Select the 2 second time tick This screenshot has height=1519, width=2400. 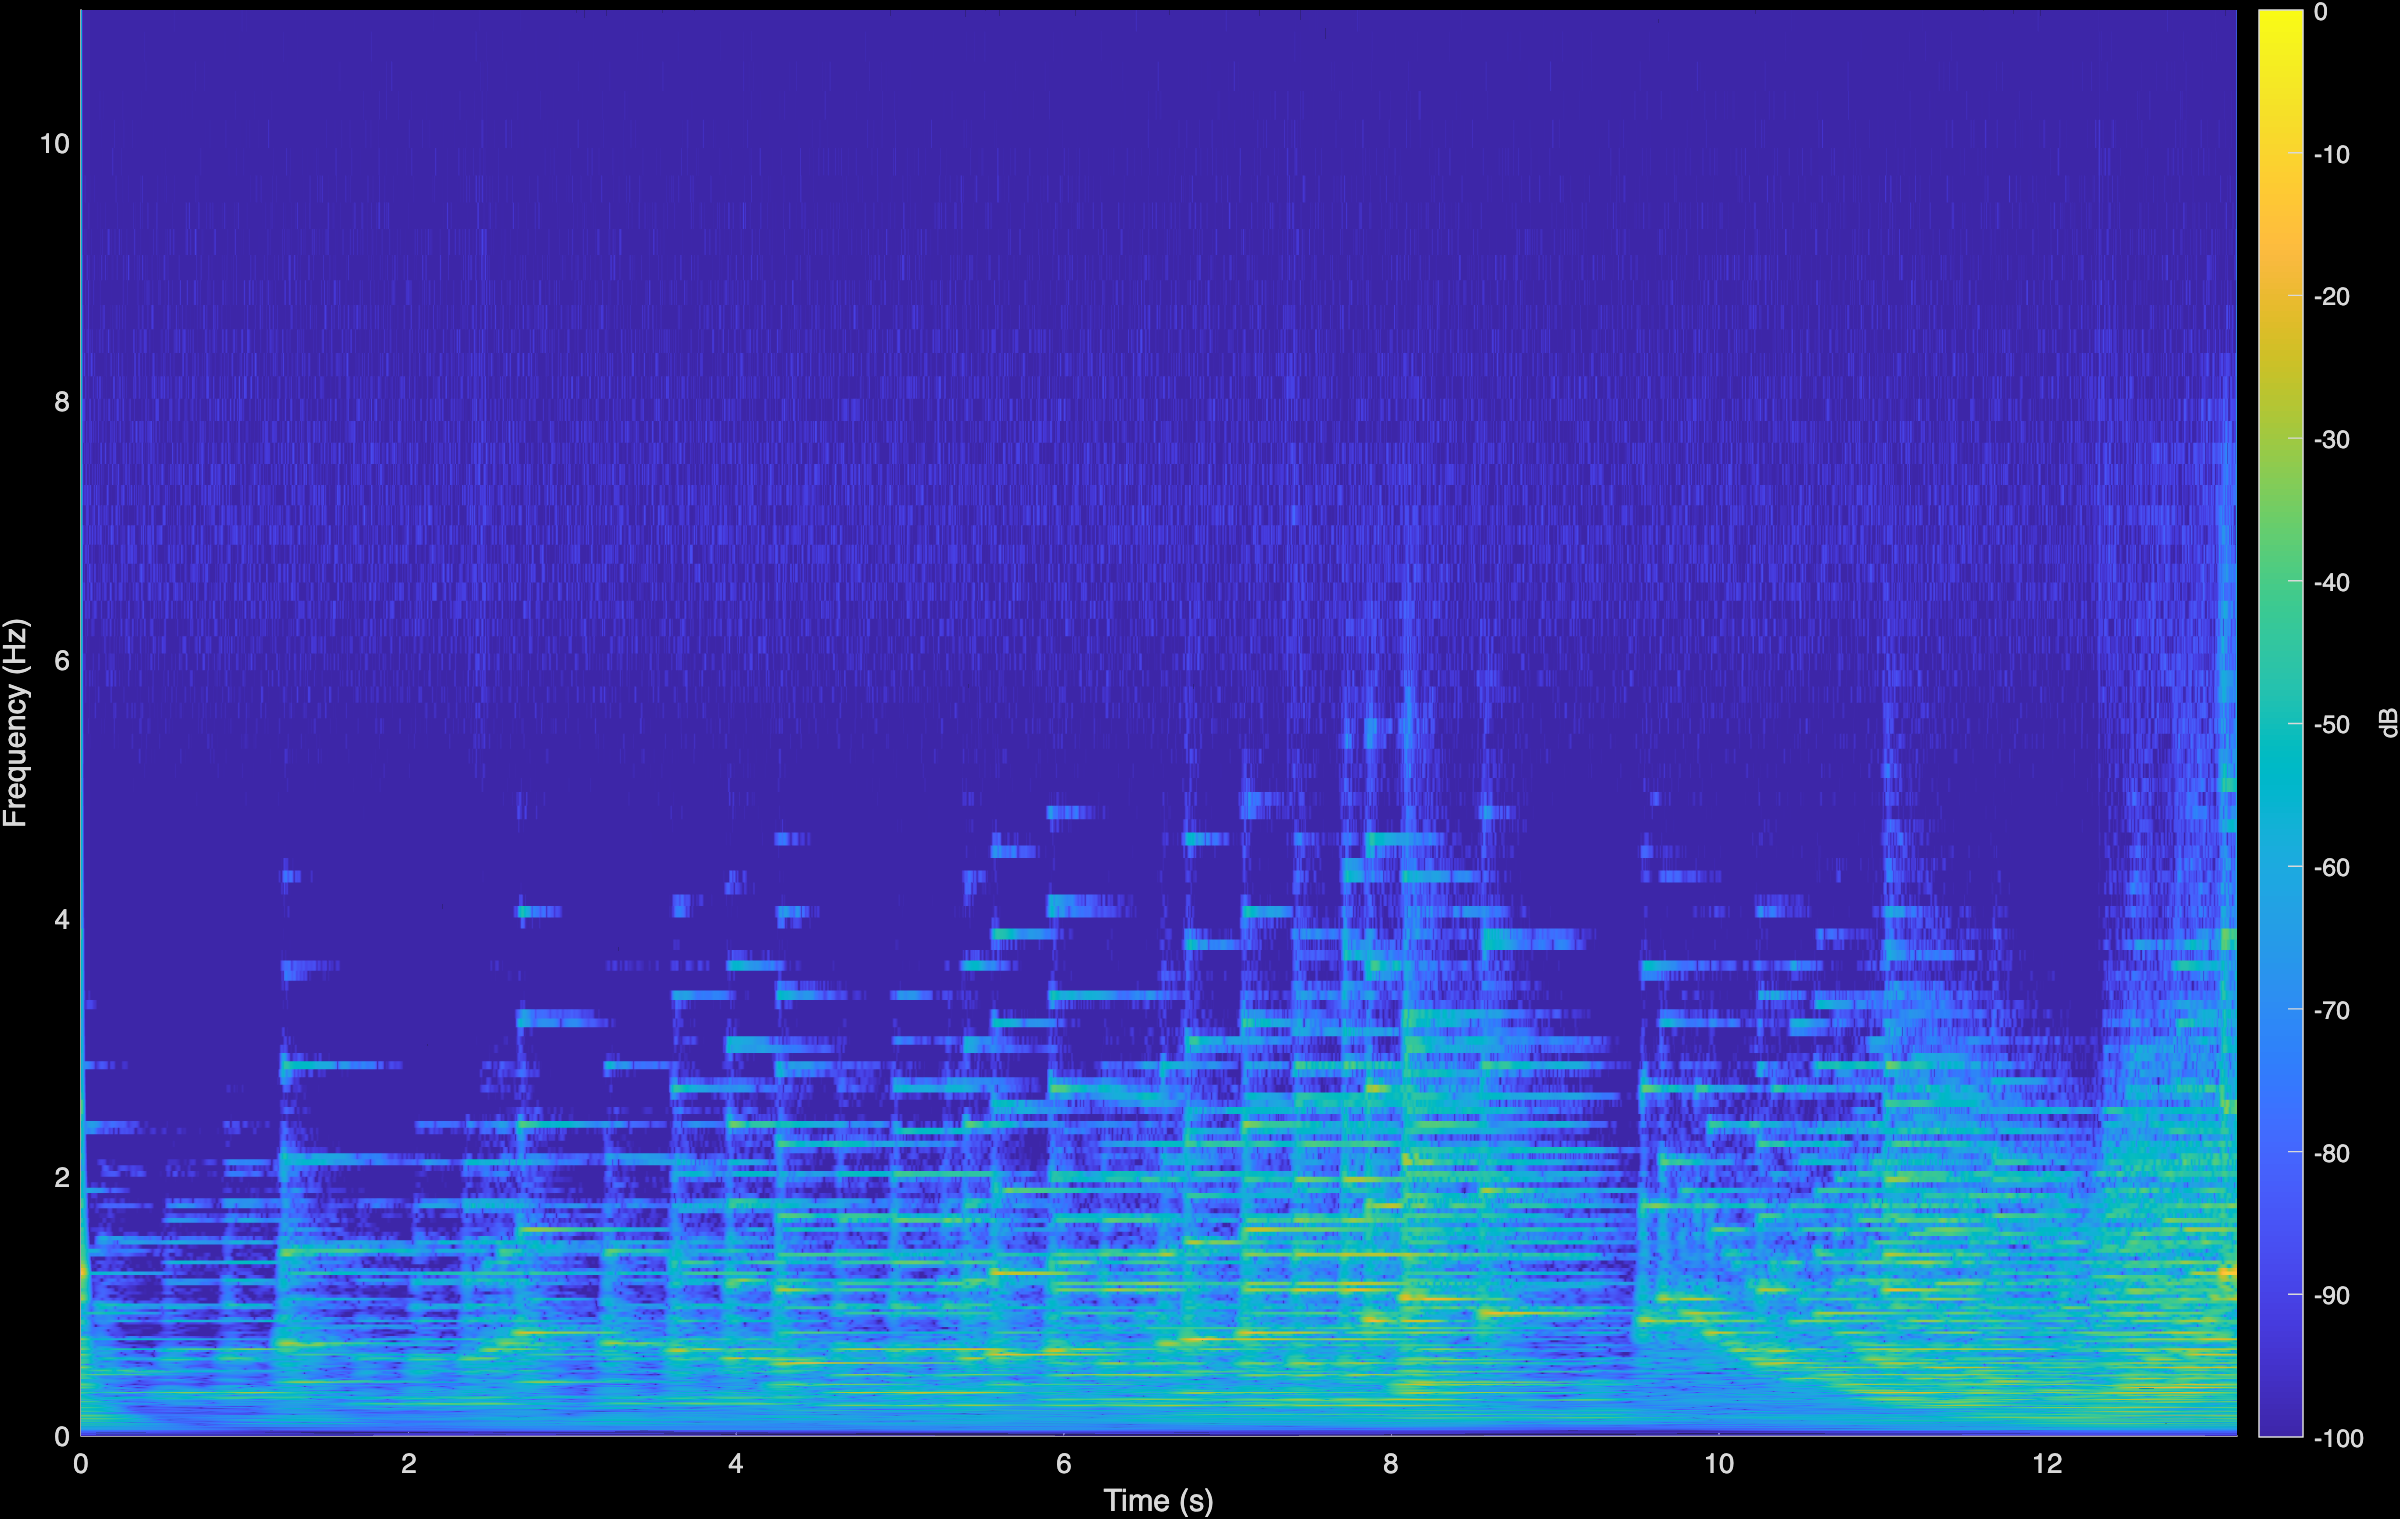tap(409, 1462)
